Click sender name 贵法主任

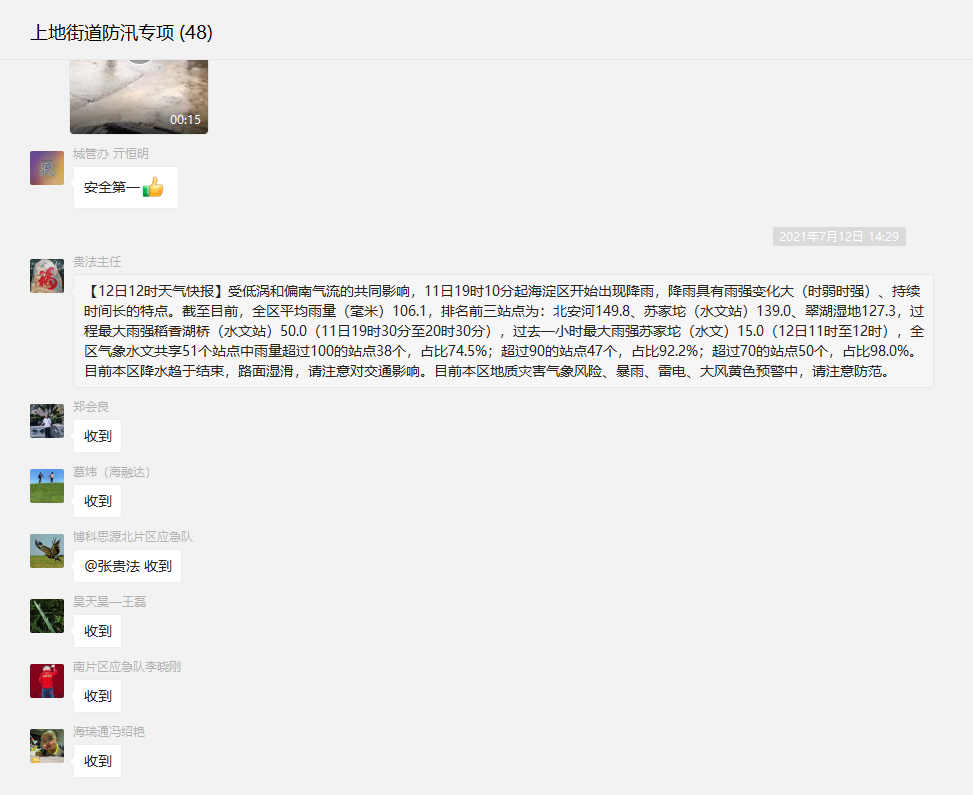(97, 261)
